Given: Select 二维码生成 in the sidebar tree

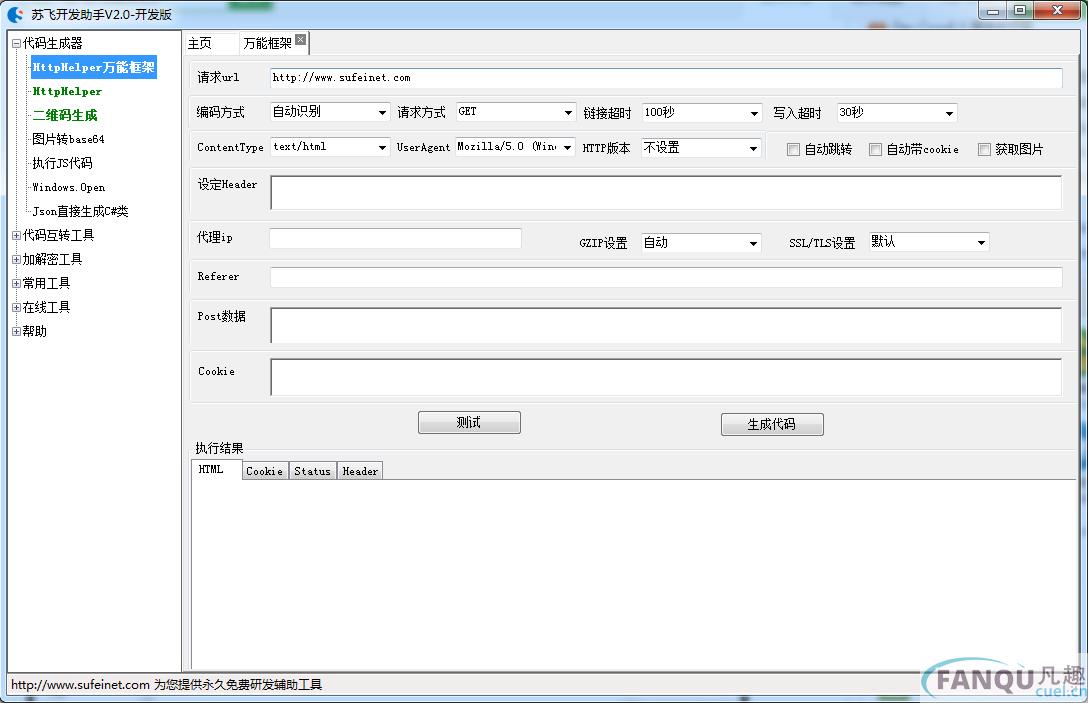Looking at the screenshot, I should point(65,115).
